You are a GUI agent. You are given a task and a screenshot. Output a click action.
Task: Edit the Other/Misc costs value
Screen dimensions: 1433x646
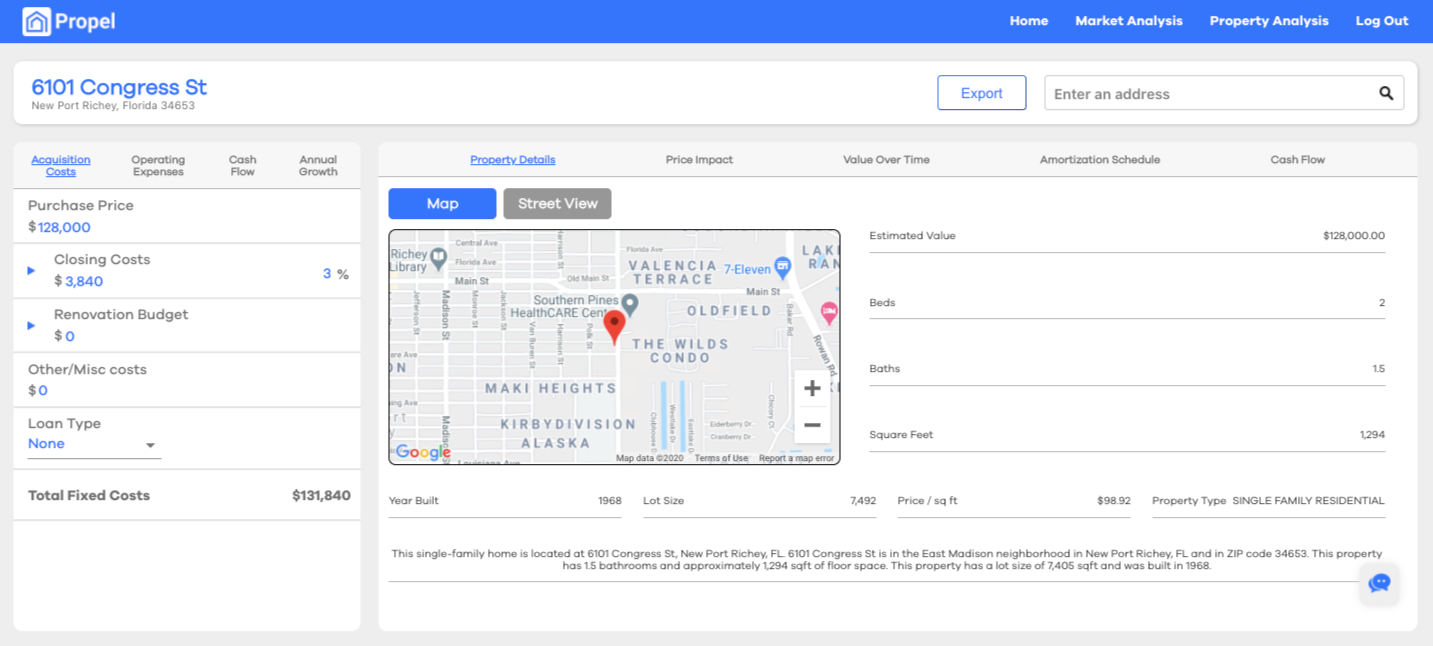43,391
